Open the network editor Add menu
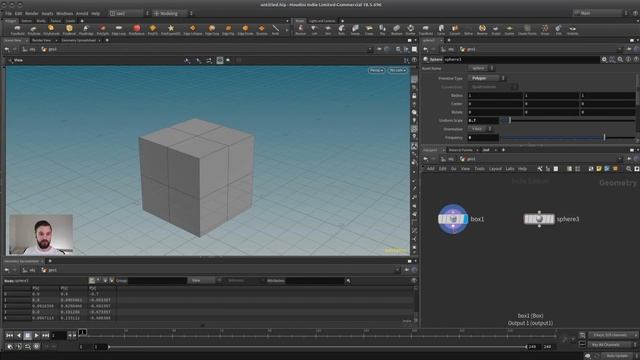 430,169
